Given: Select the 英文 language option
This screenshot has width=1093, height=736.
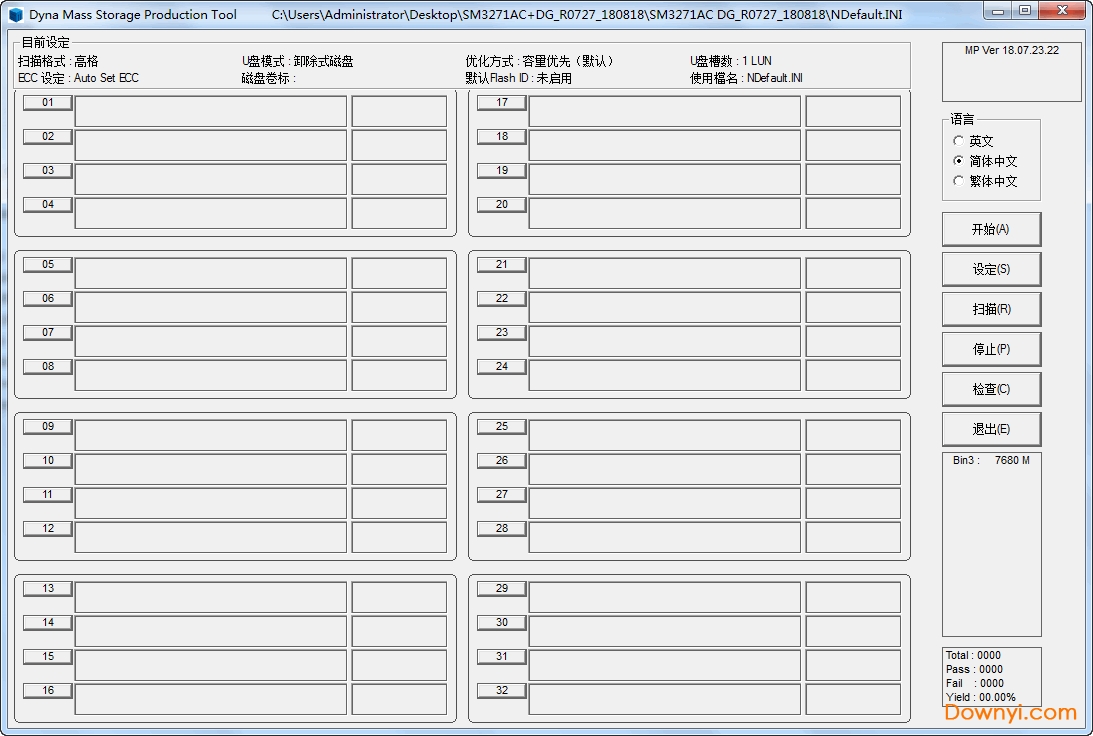Looking at the screenshot, I should pyautogui.click(x=960, y=141).
